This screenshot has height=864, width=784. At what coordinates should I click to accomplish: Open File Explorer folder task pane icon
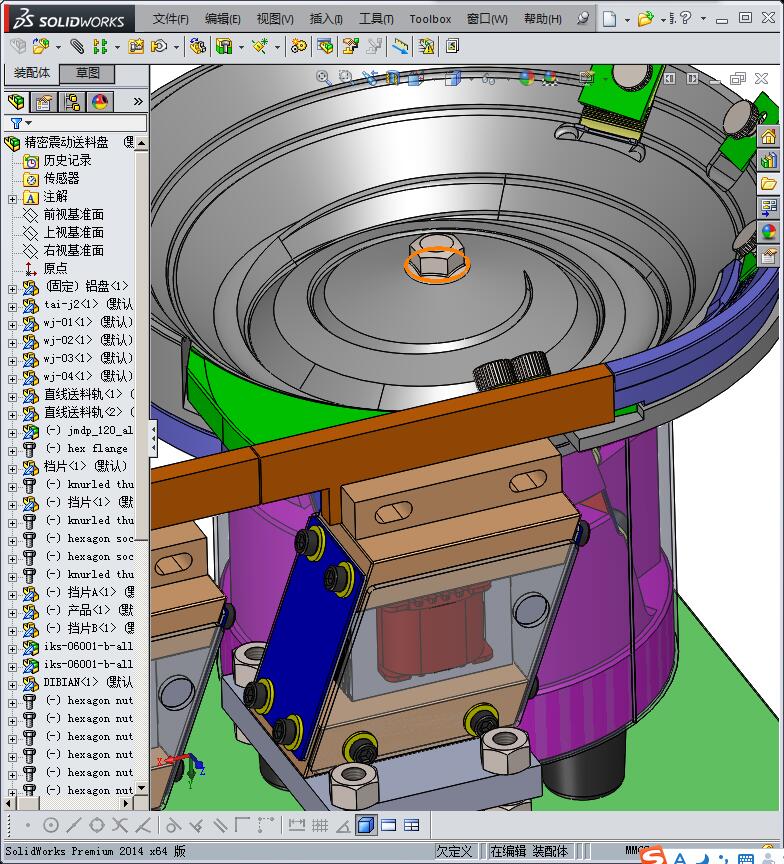pyautogui.click(x=769, y=183)
